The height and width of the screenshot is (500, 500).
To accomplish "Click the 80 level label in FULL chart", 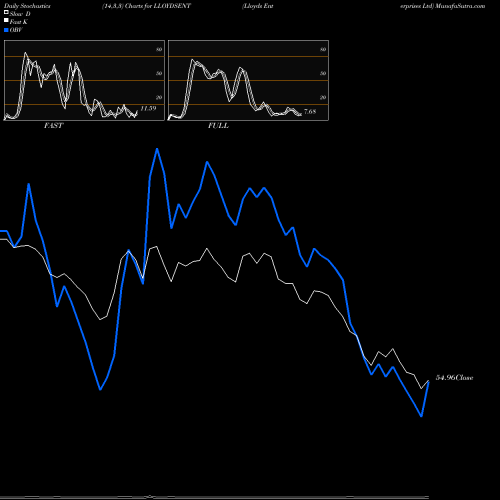I will (x=323, y=49).
